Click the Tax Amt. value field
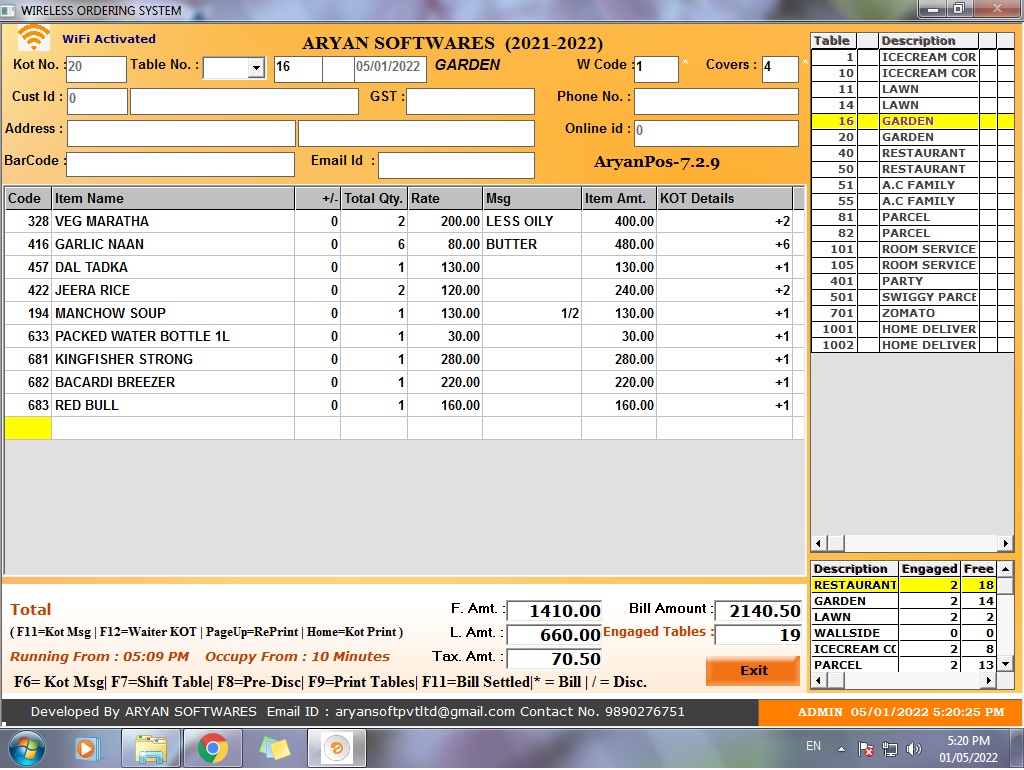The height and width of the screenshot is (770, 1024). pyautogui.click(x=554, y=658)
